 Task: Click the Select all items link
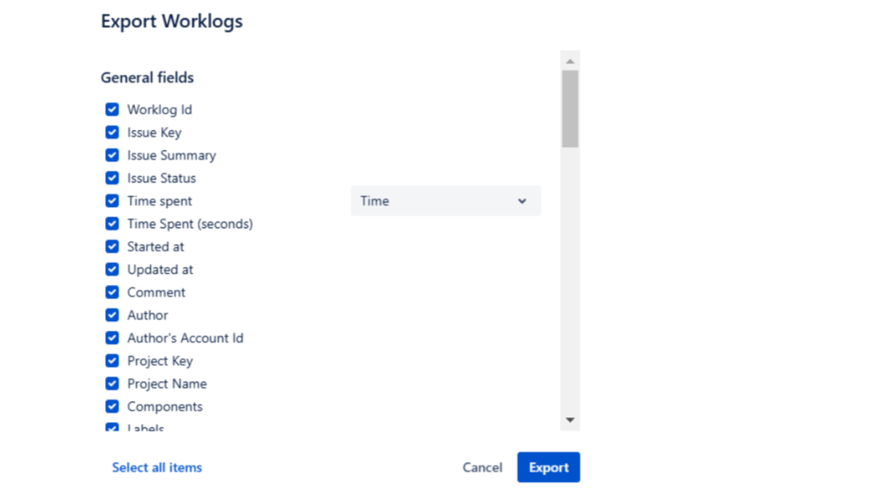pyautogui.click(x=157, y=467)
